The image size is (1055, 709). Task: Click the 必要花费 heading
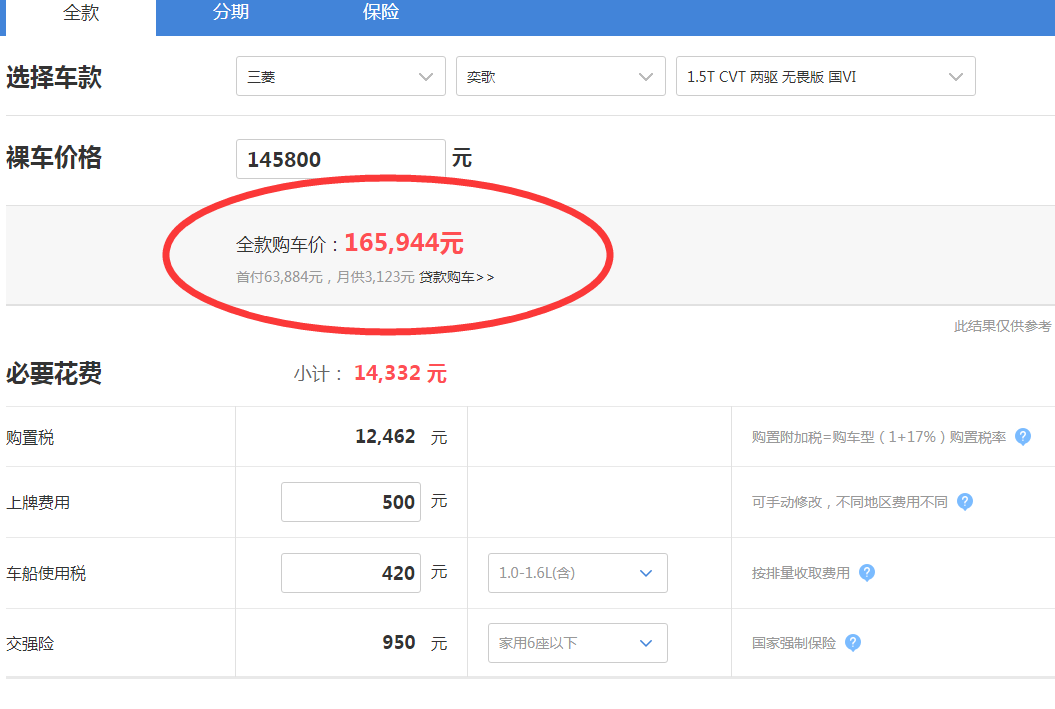54,373
